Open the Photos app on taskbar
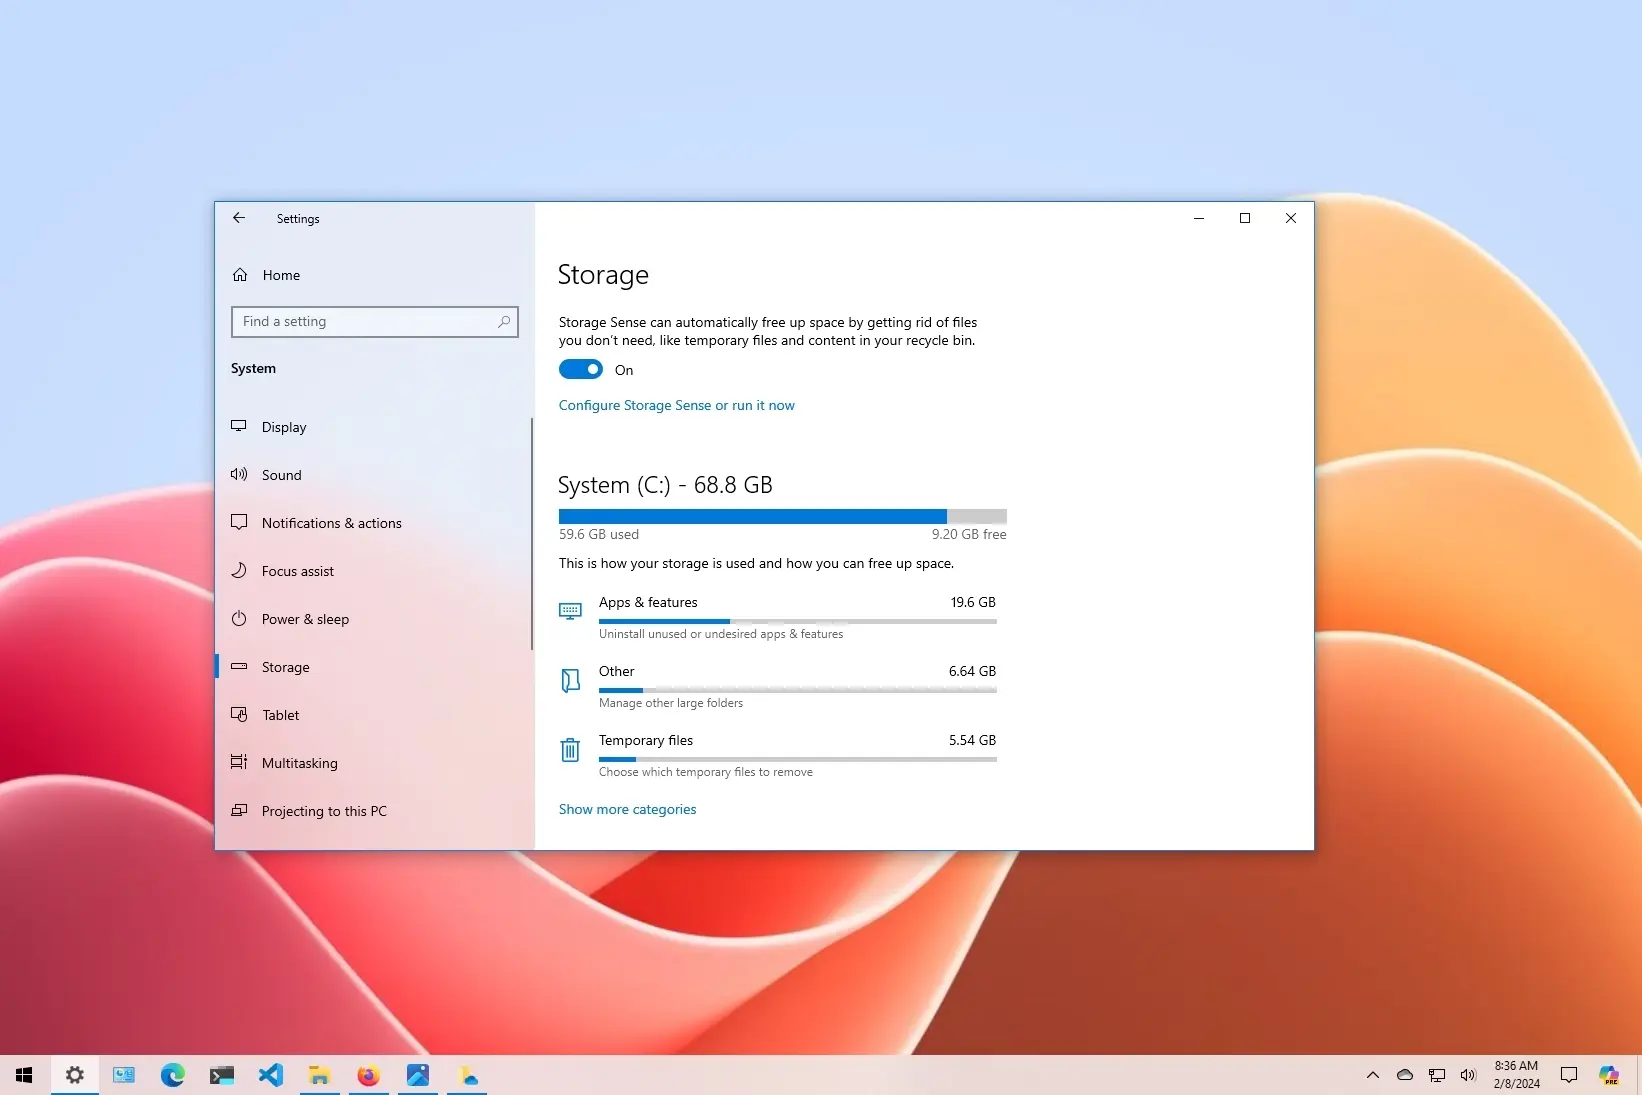The width and height of the screenshot is (1642, 1095). tap(418, 1075)
